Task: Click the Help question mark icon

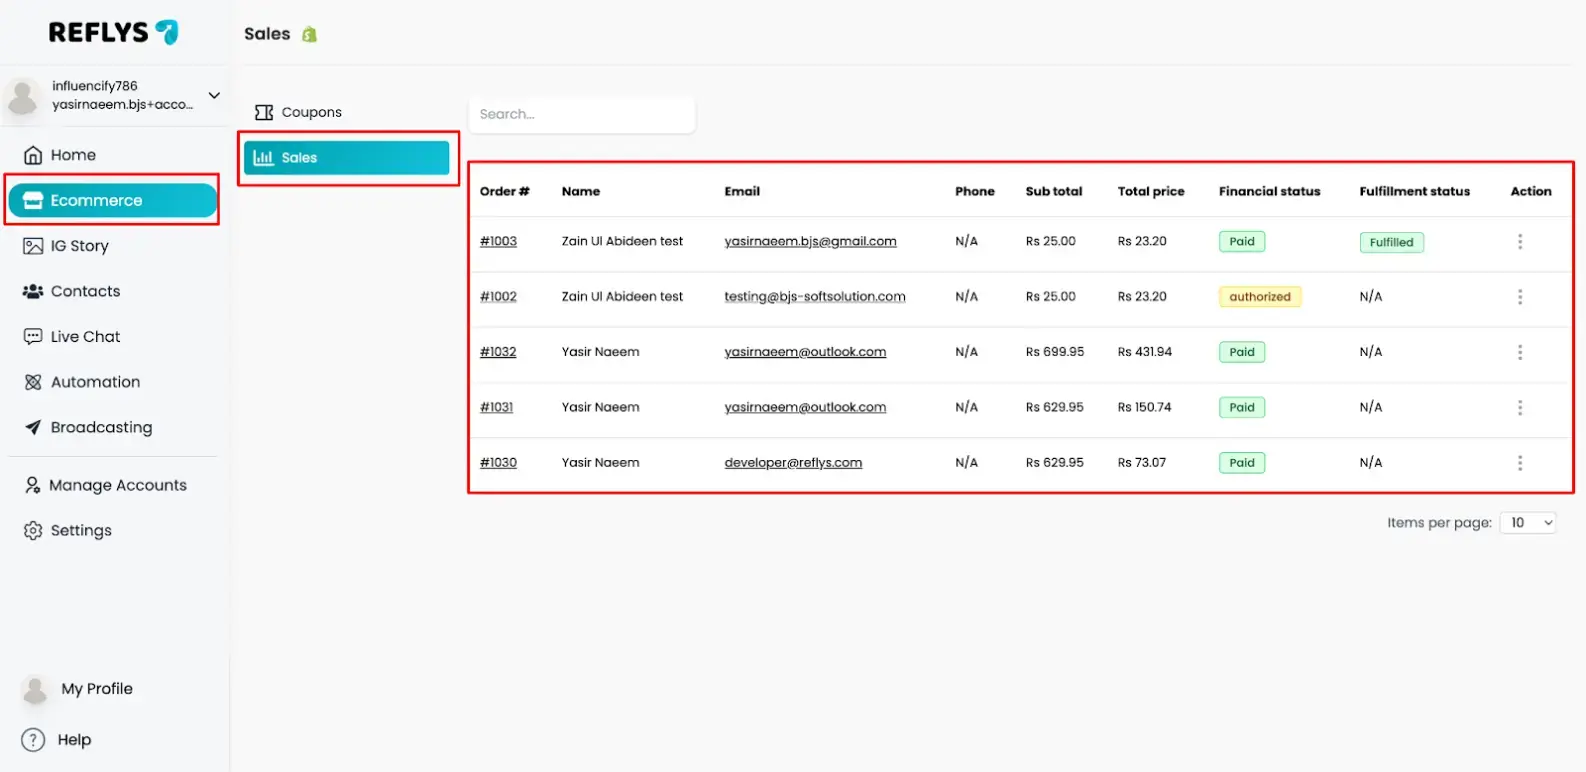Action: (x=33, y=740)
